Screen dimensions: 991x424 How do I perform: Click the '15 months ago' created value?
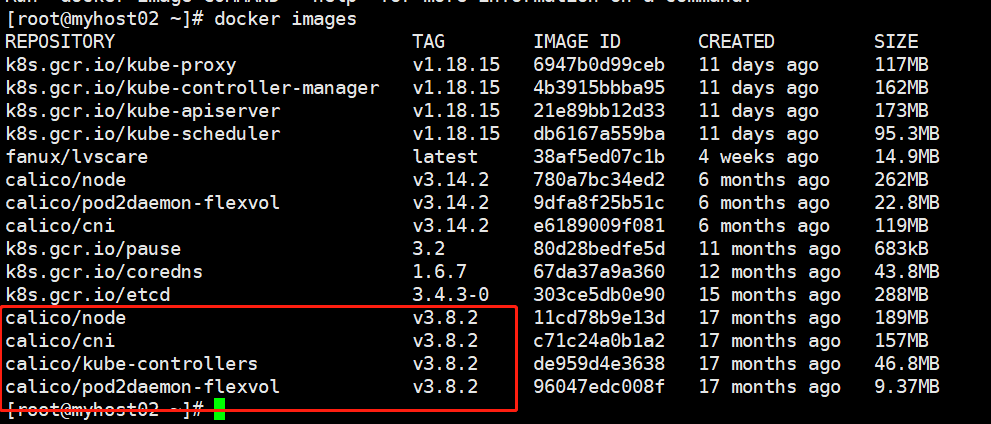[x=769, y=294]
